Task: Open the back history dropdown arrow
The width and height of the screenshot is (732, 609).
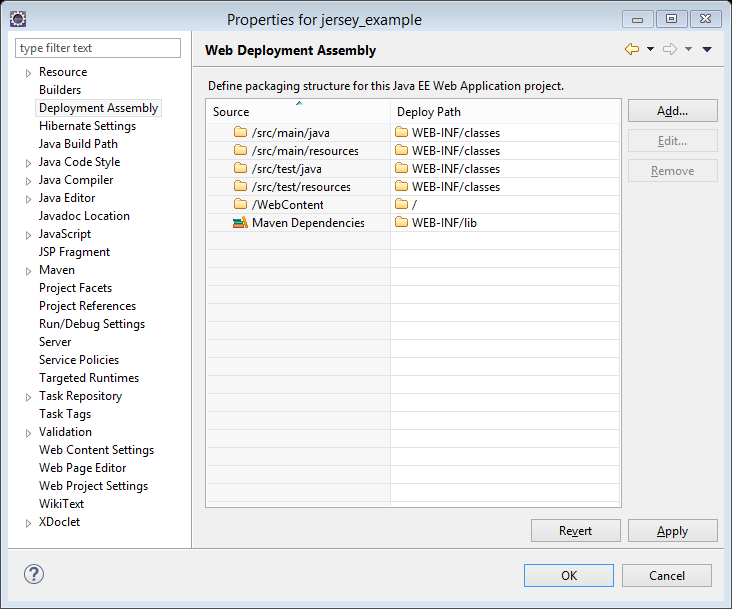Action: pyautogui.click(x=650, y=49)
